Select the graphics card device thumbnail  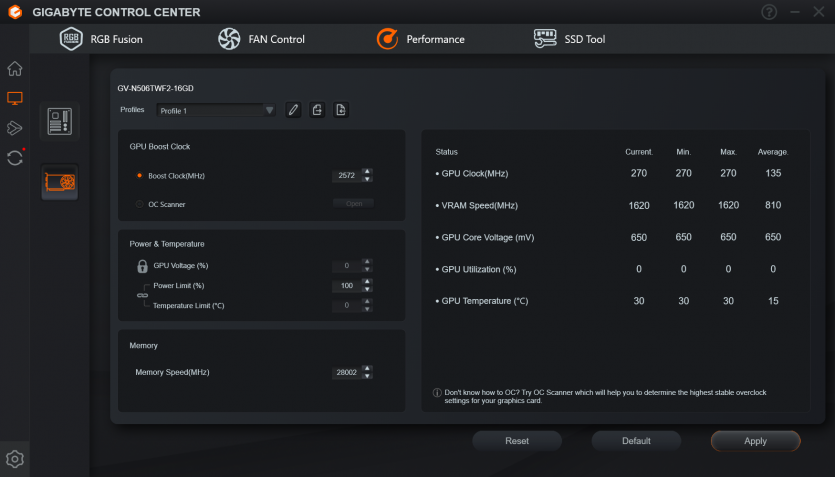coord(59,182)
